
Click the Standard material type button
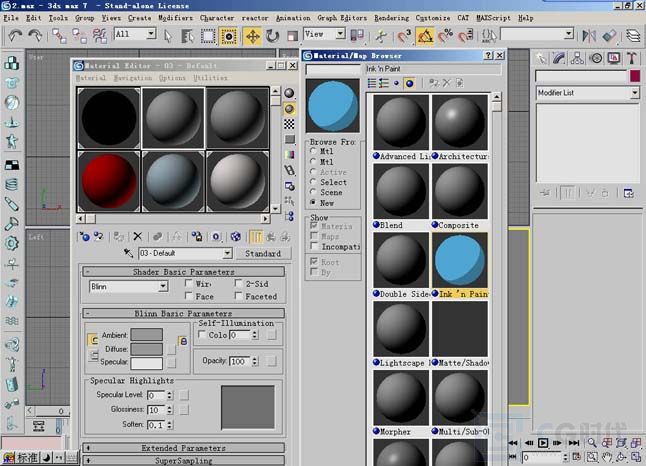coord(263,253)
